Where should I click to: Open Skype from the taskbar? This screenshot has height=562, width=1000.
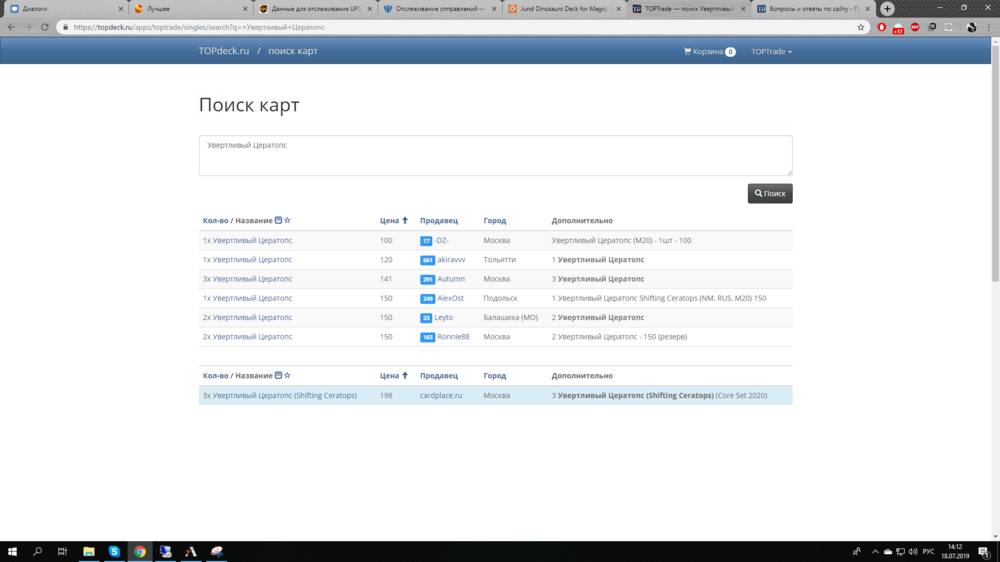pyautogui.click(x=114, y=551)
